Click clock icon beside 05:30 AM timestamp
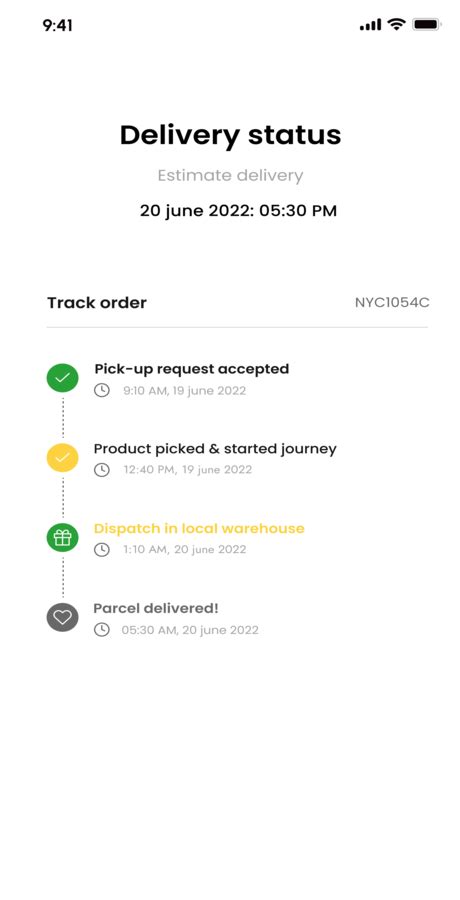The image size is (460, 900). [x=102, y=630]
